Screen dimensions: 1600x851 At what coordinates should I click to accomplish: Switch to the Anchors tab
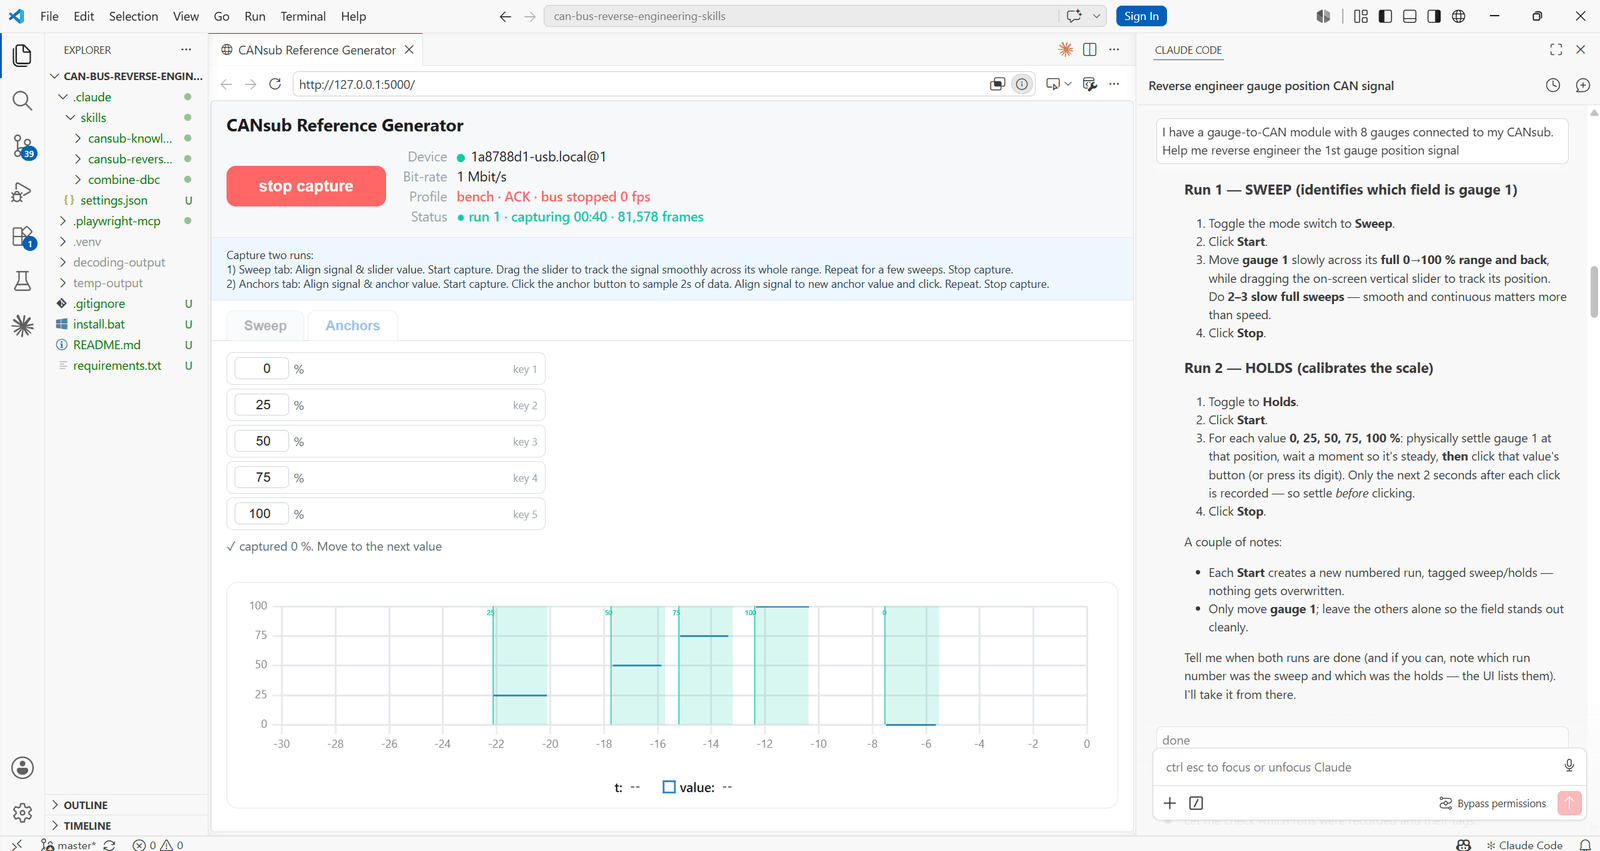point(352,326)
